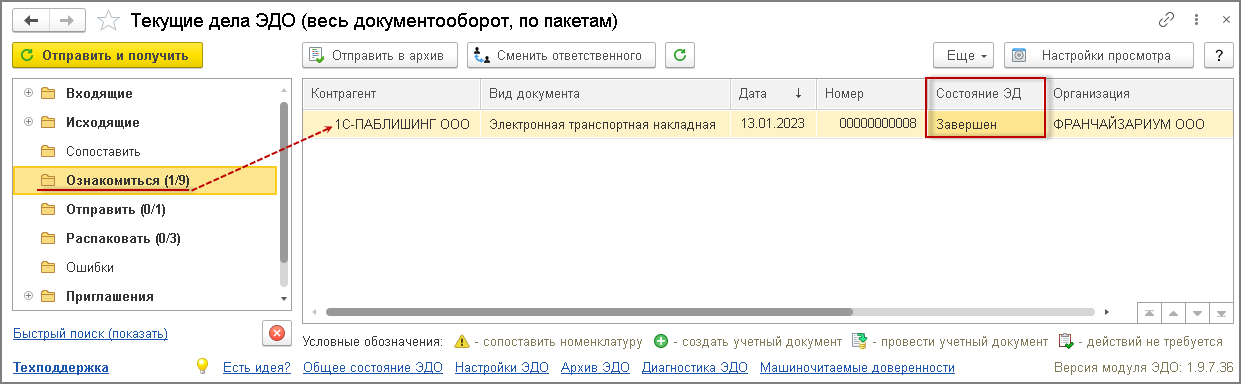Click Сменить ответственного button
The height and width of the screenshot is (384, 1241).
[562, 55]
